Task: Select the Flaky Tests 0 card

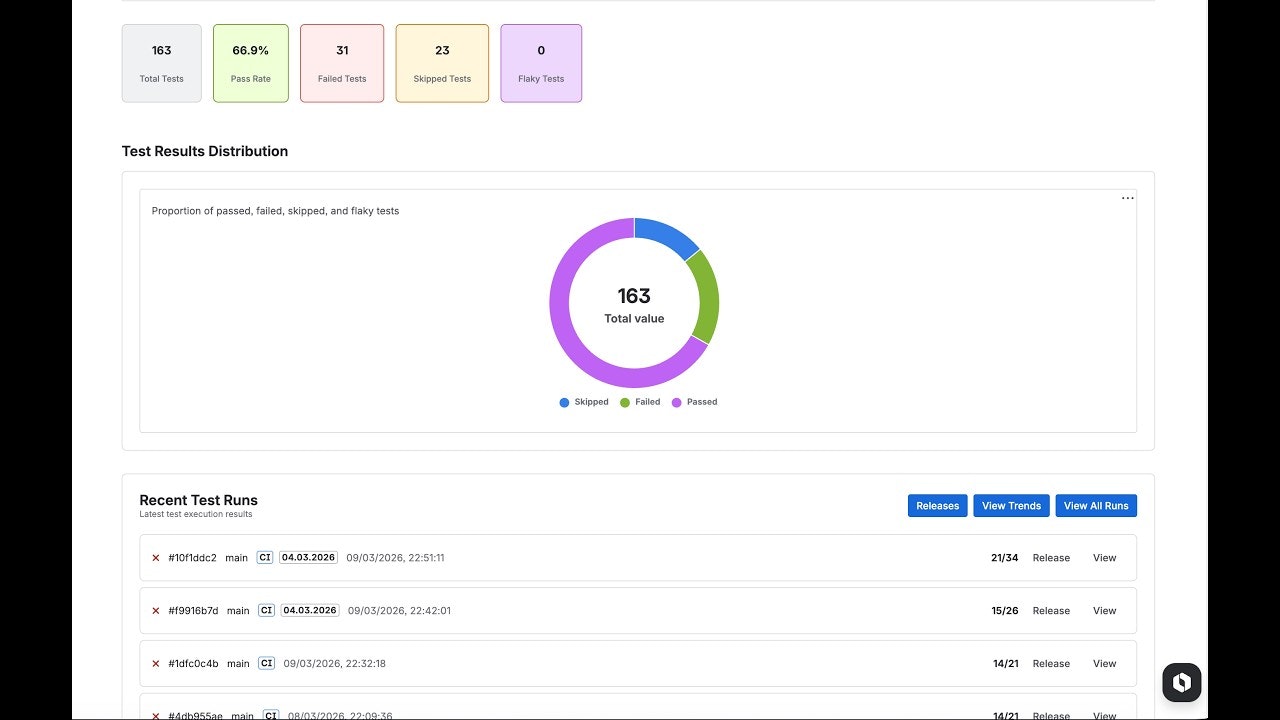Action: click(541, 63)
